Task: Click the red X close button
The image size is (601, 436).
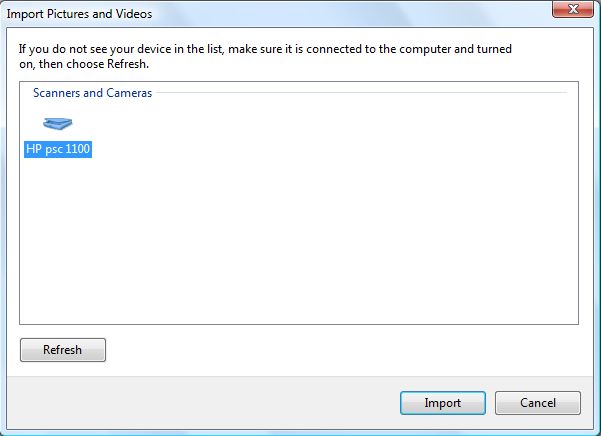Action: [573, 8]
